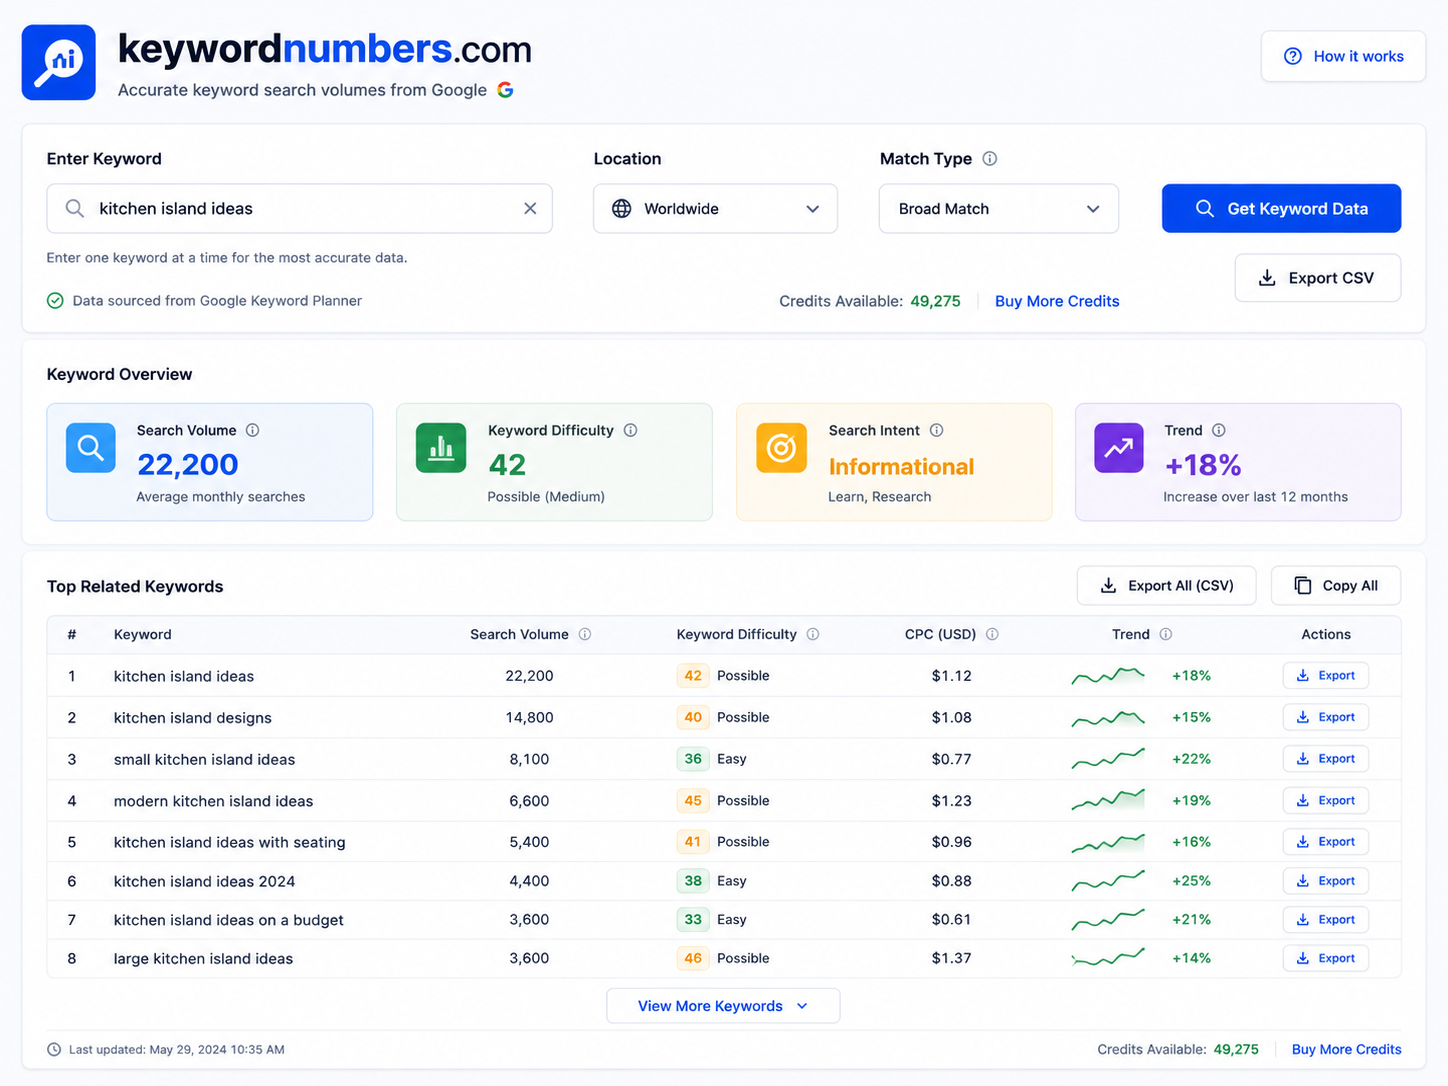Clear the keyword input with the X icon

point(530,208)
